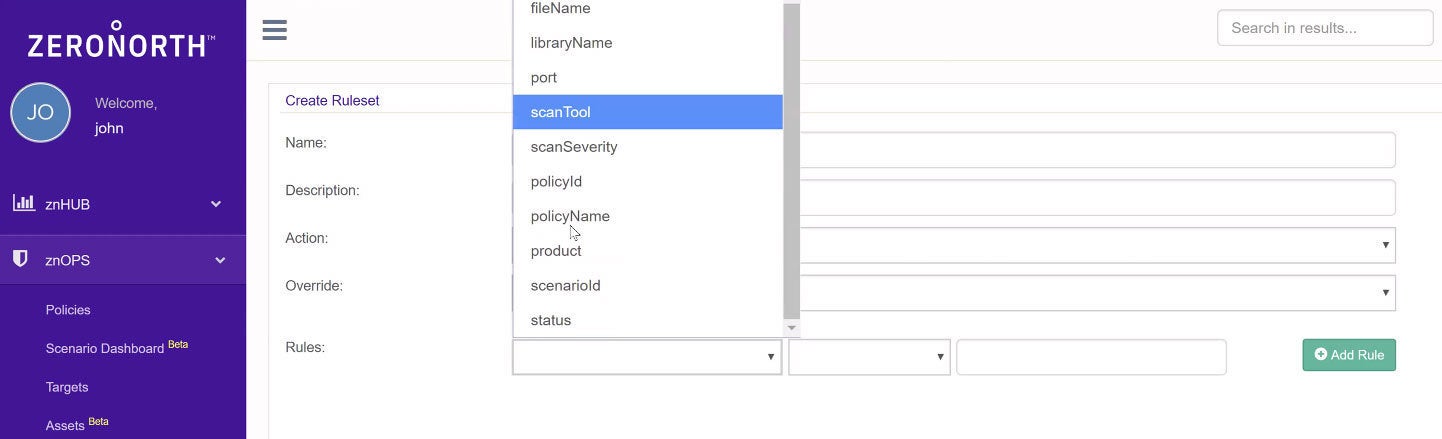This screenshot has height=439, width=1442.
Task: Click the Add Rule button
Action: click(x=1349, y=355)
